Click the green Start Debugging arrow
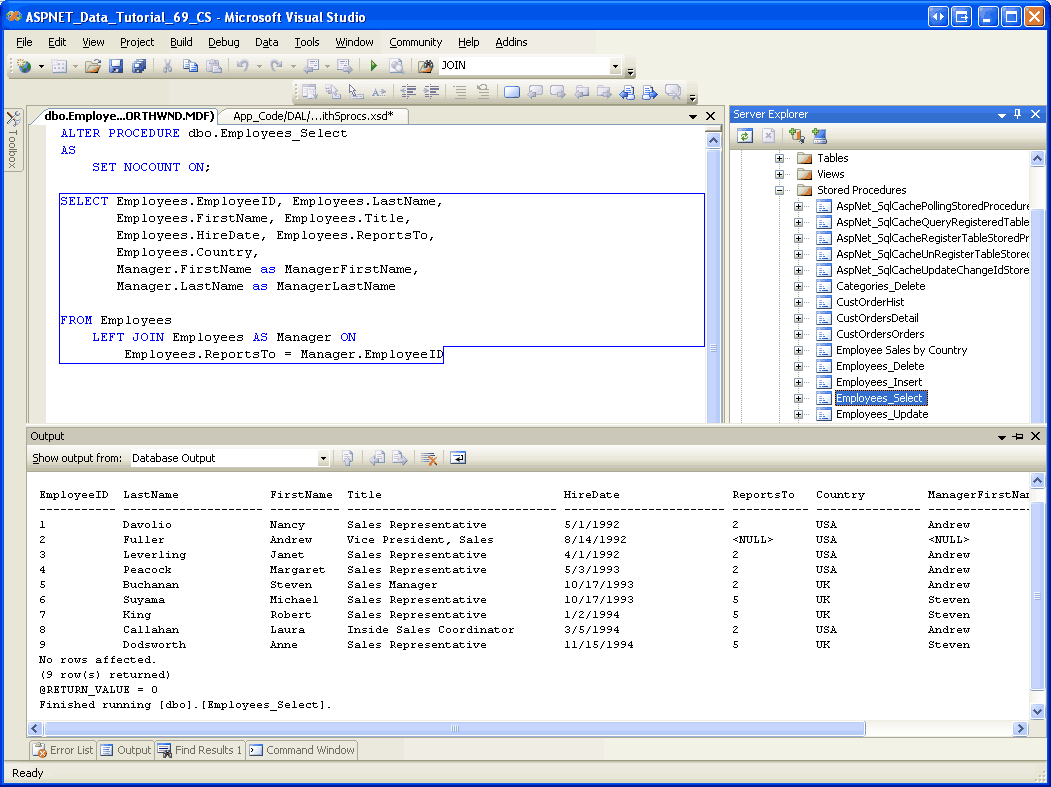Image resolution: width=1051 pixels, height=787 pixels. click(x=373, y=66)
